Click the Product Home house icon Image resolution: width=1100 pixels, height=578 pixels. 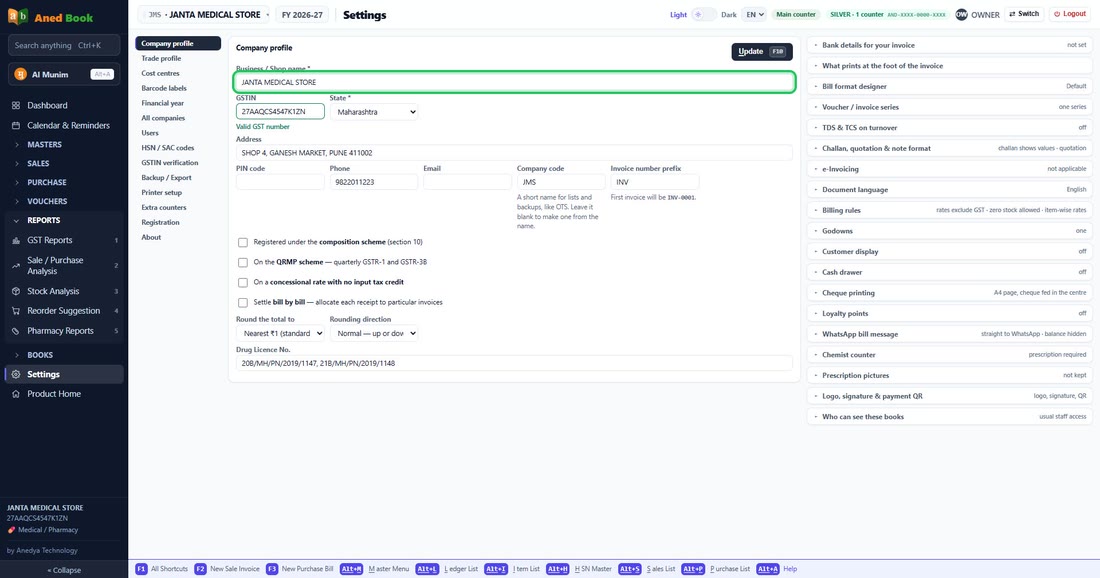(x=16, y=394)
